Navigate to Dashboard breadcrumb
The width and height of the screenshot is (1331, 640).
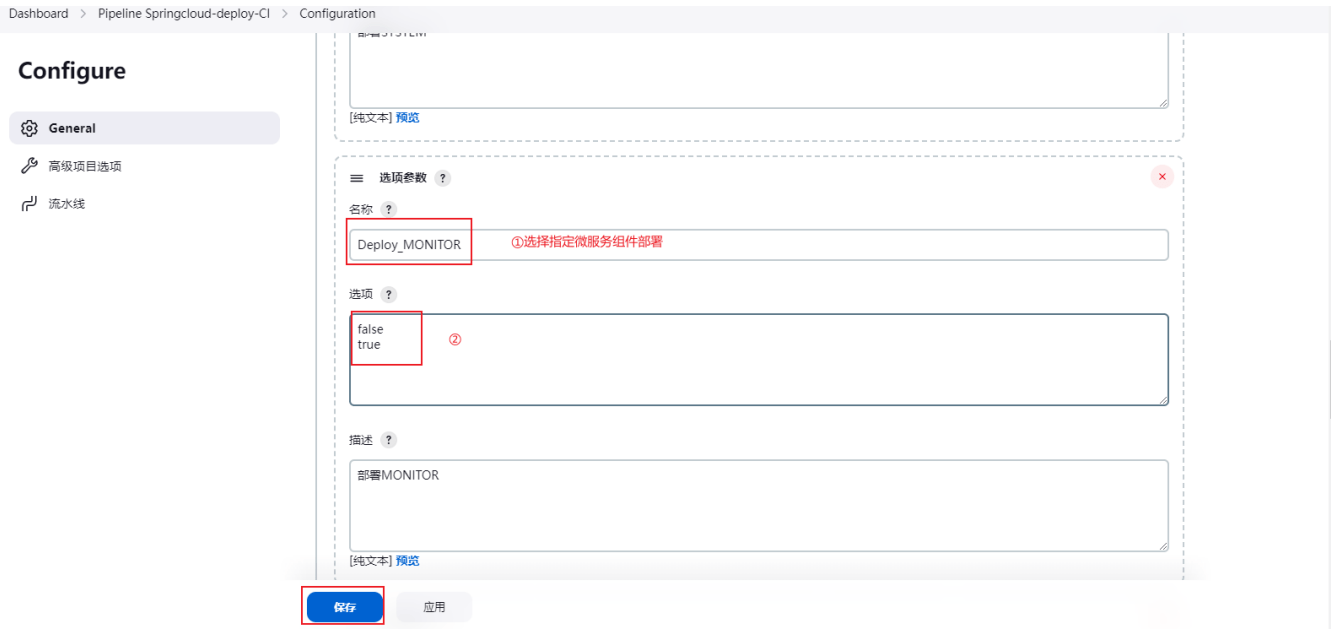tap(39, 13)
